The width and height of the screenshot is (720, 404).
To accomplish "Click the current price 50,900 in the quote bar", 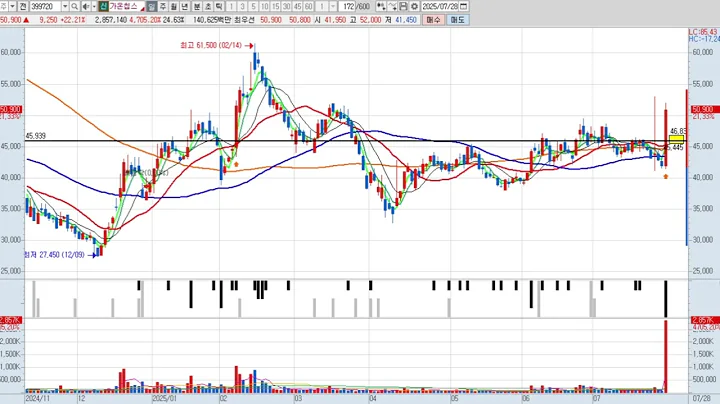I will coord(11,20).
